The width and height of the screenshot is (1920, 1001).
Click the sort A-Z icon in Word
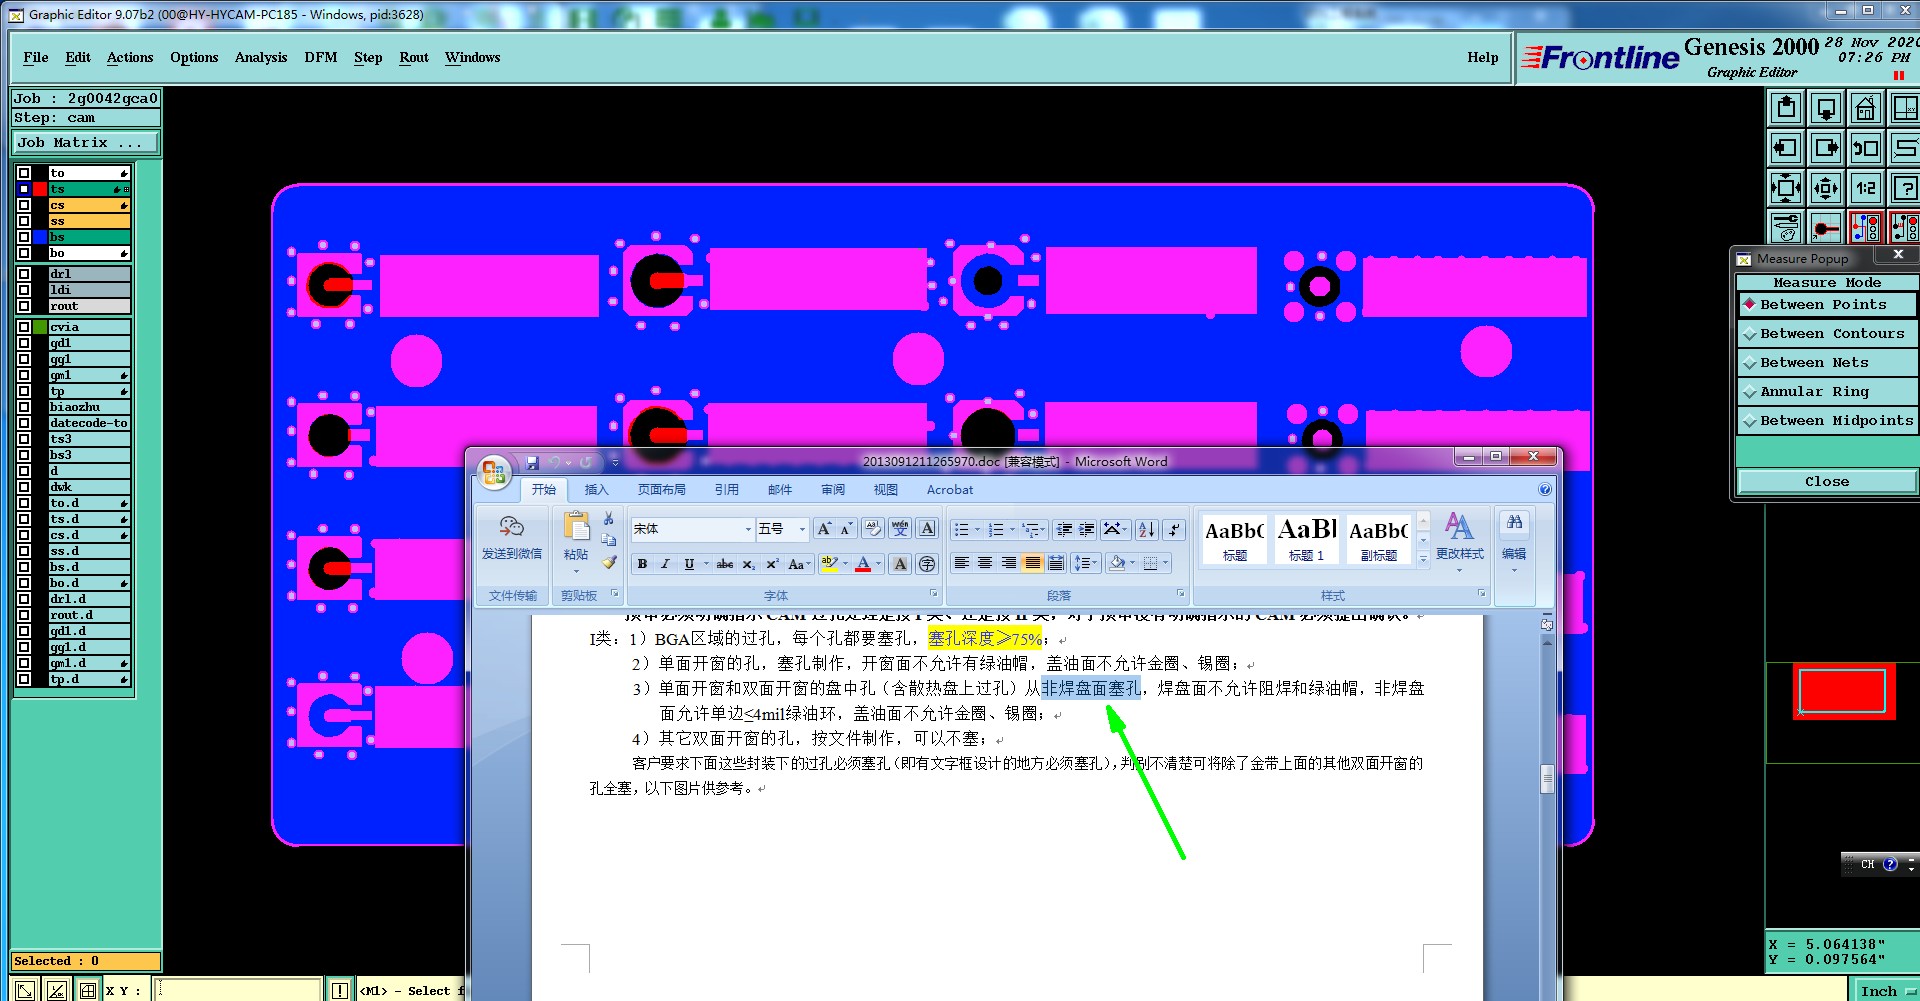1146,529
